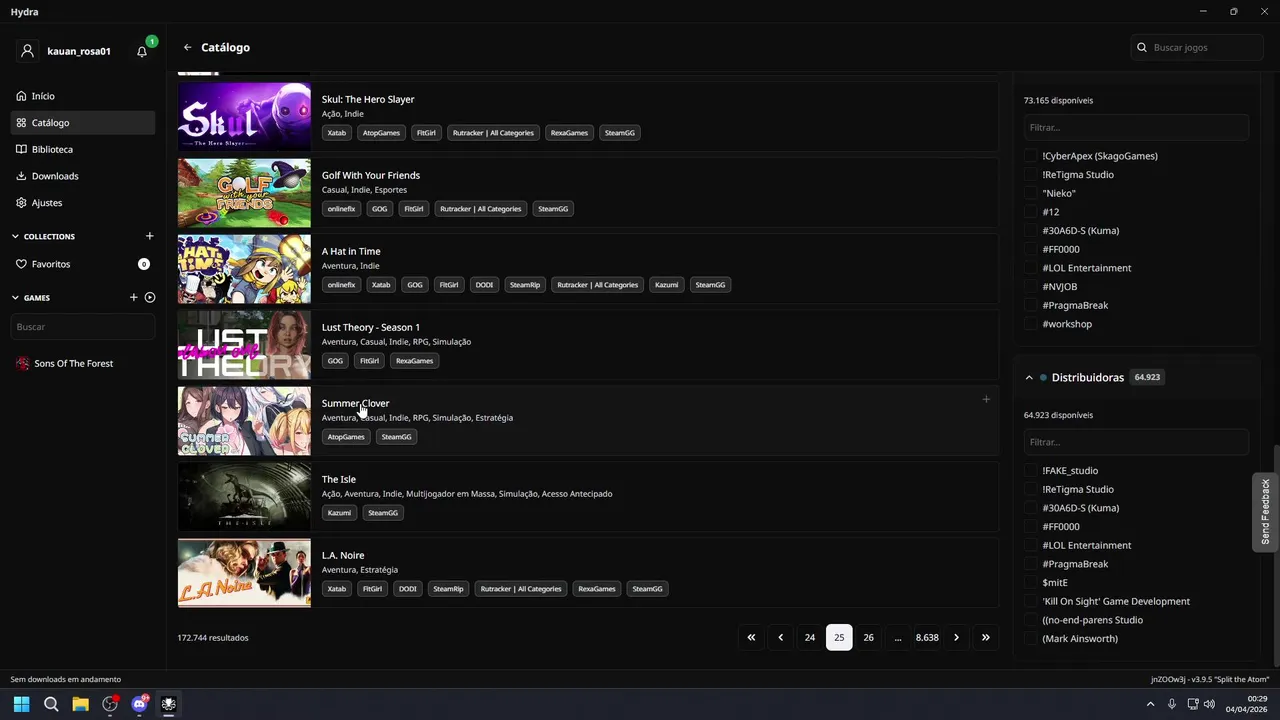Screen dimensions: 1280x720
Task: Click the ellipsis pagination button
Action: (x=898, y=637)
